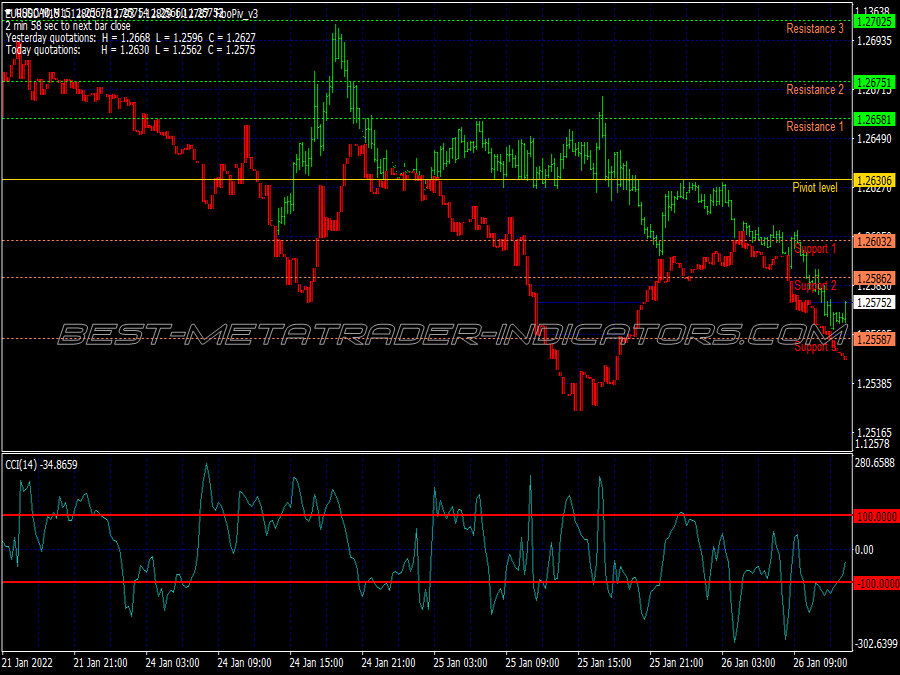Click the 21 Jan 21:00 time label
This screenshot has height=675, width=900.
100,663
